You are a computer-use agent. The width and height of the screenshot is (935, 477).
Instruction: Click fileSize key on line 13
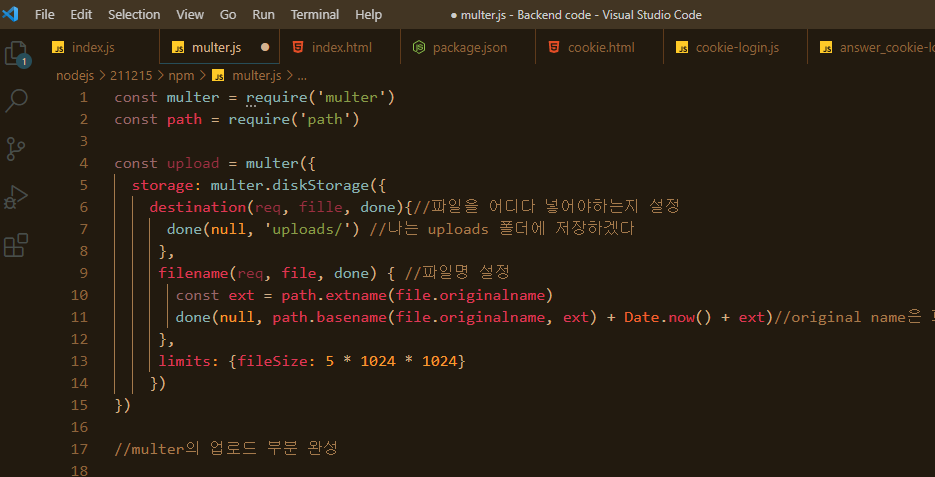coord(273,361)
